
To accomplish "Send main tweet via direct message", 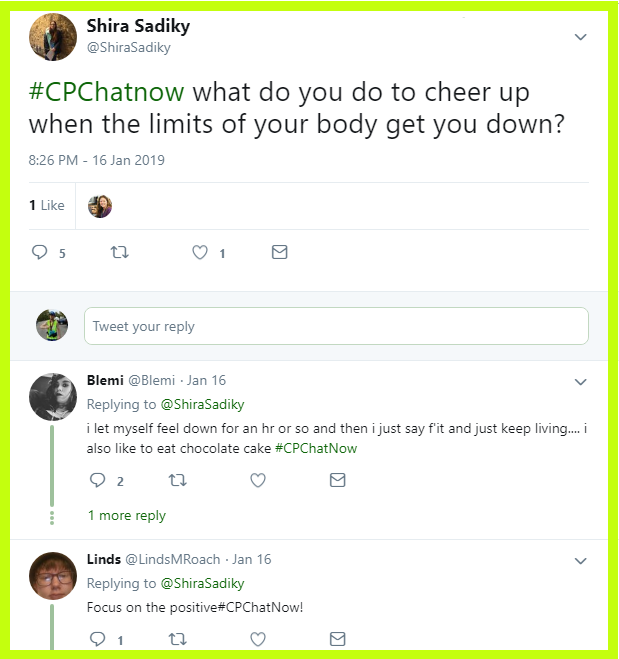I will (280, 253).
